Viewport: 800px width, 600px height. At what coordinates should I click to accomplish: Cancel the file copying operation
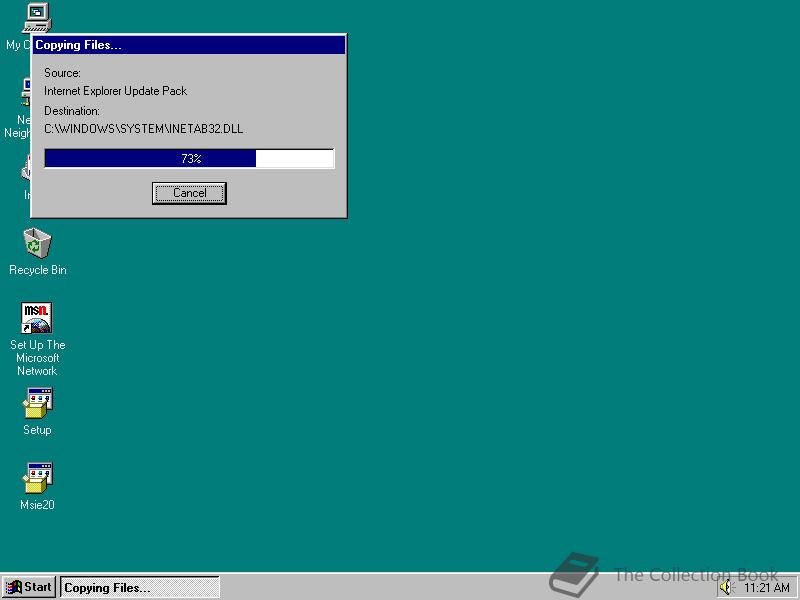(189, 193)
